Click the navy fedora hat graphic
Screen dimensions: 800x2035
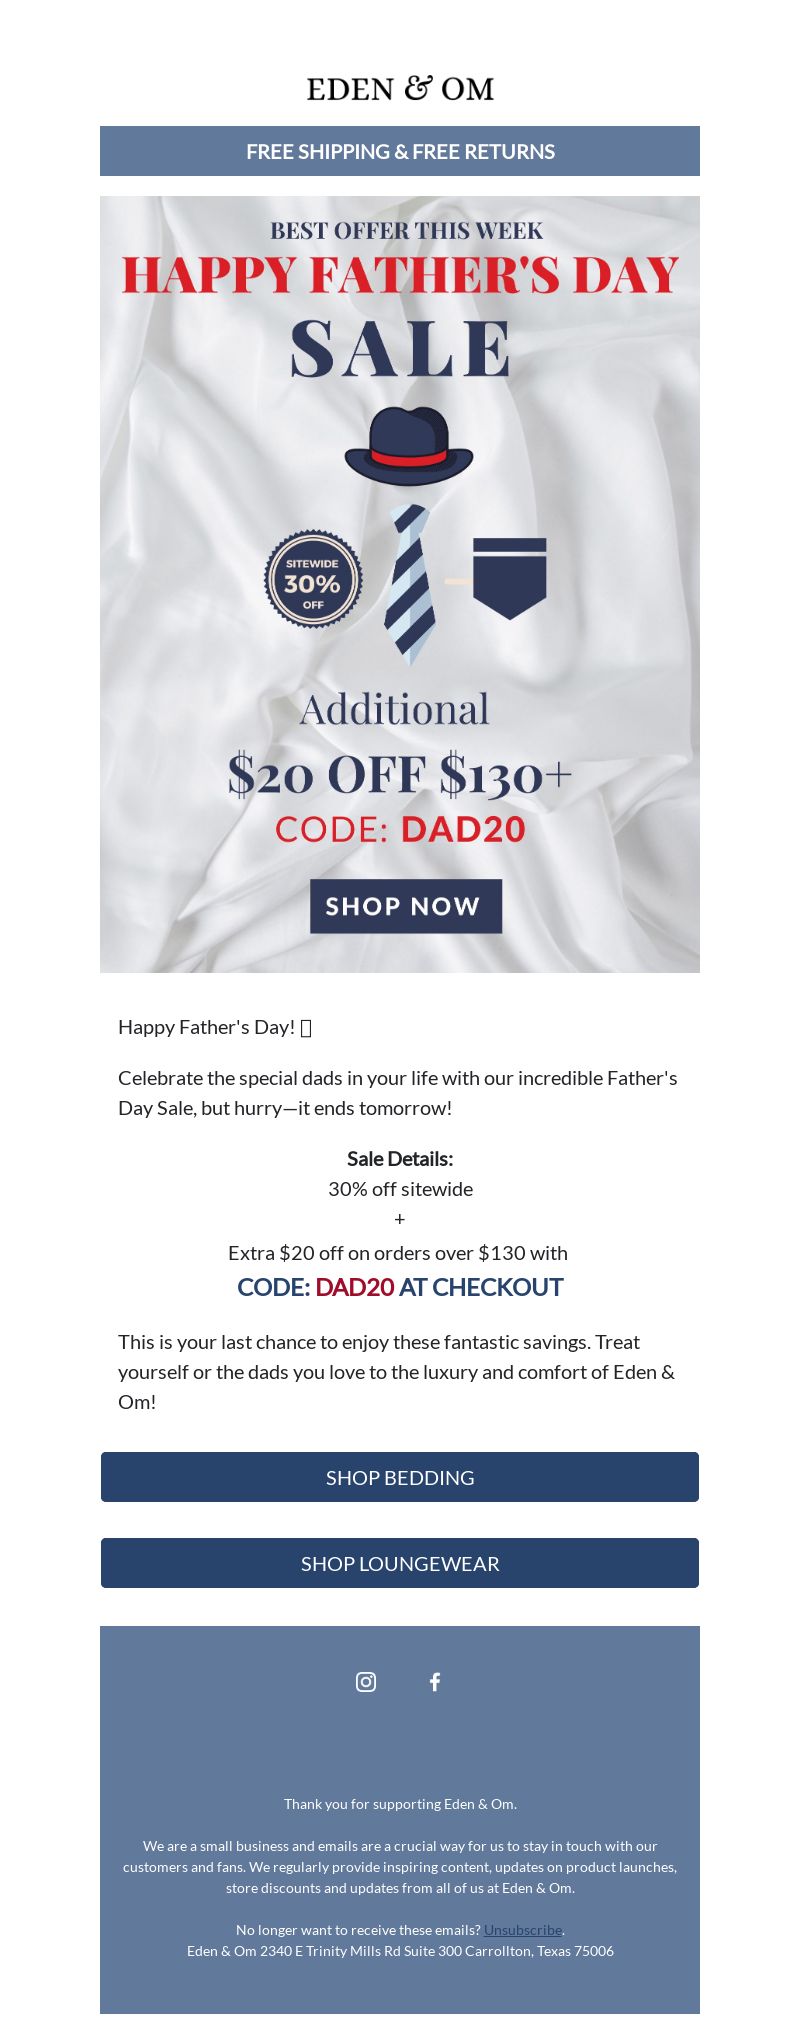[x=409, y=446]
